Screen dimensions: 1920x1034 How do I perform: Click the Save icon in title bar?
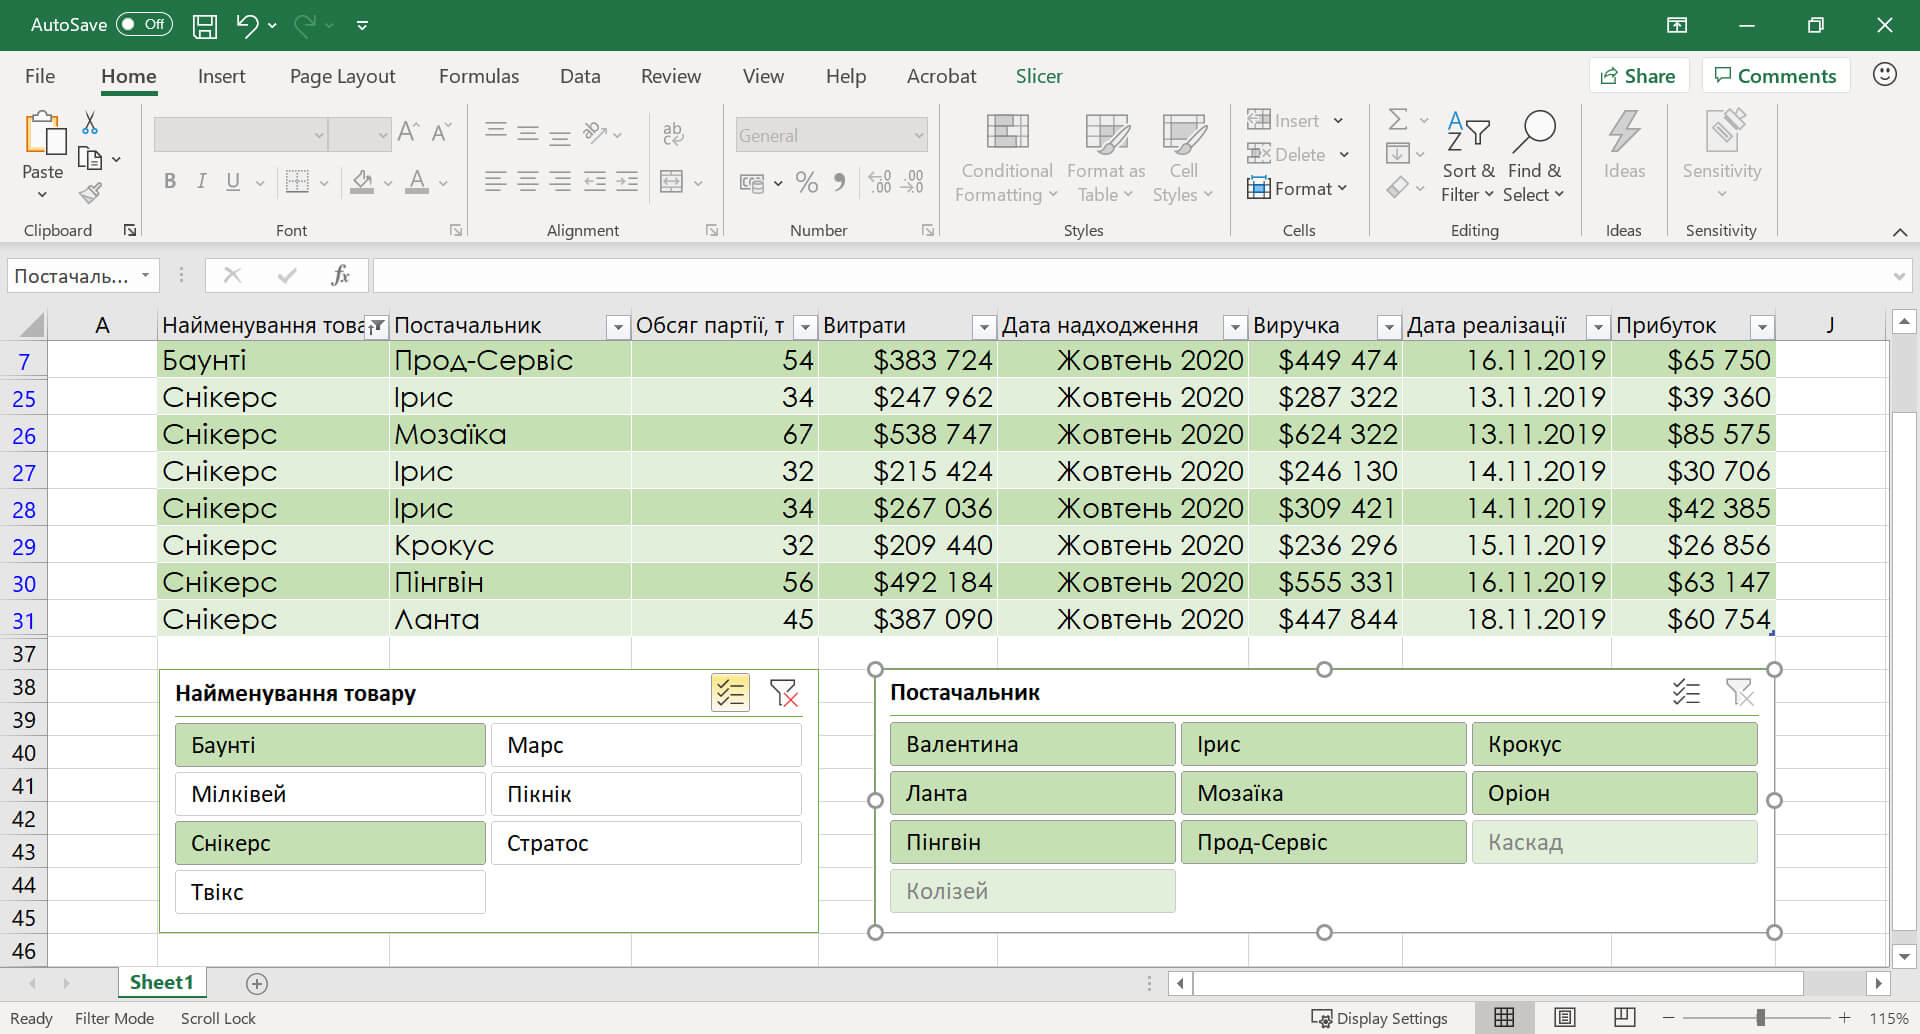pos(204,25)
